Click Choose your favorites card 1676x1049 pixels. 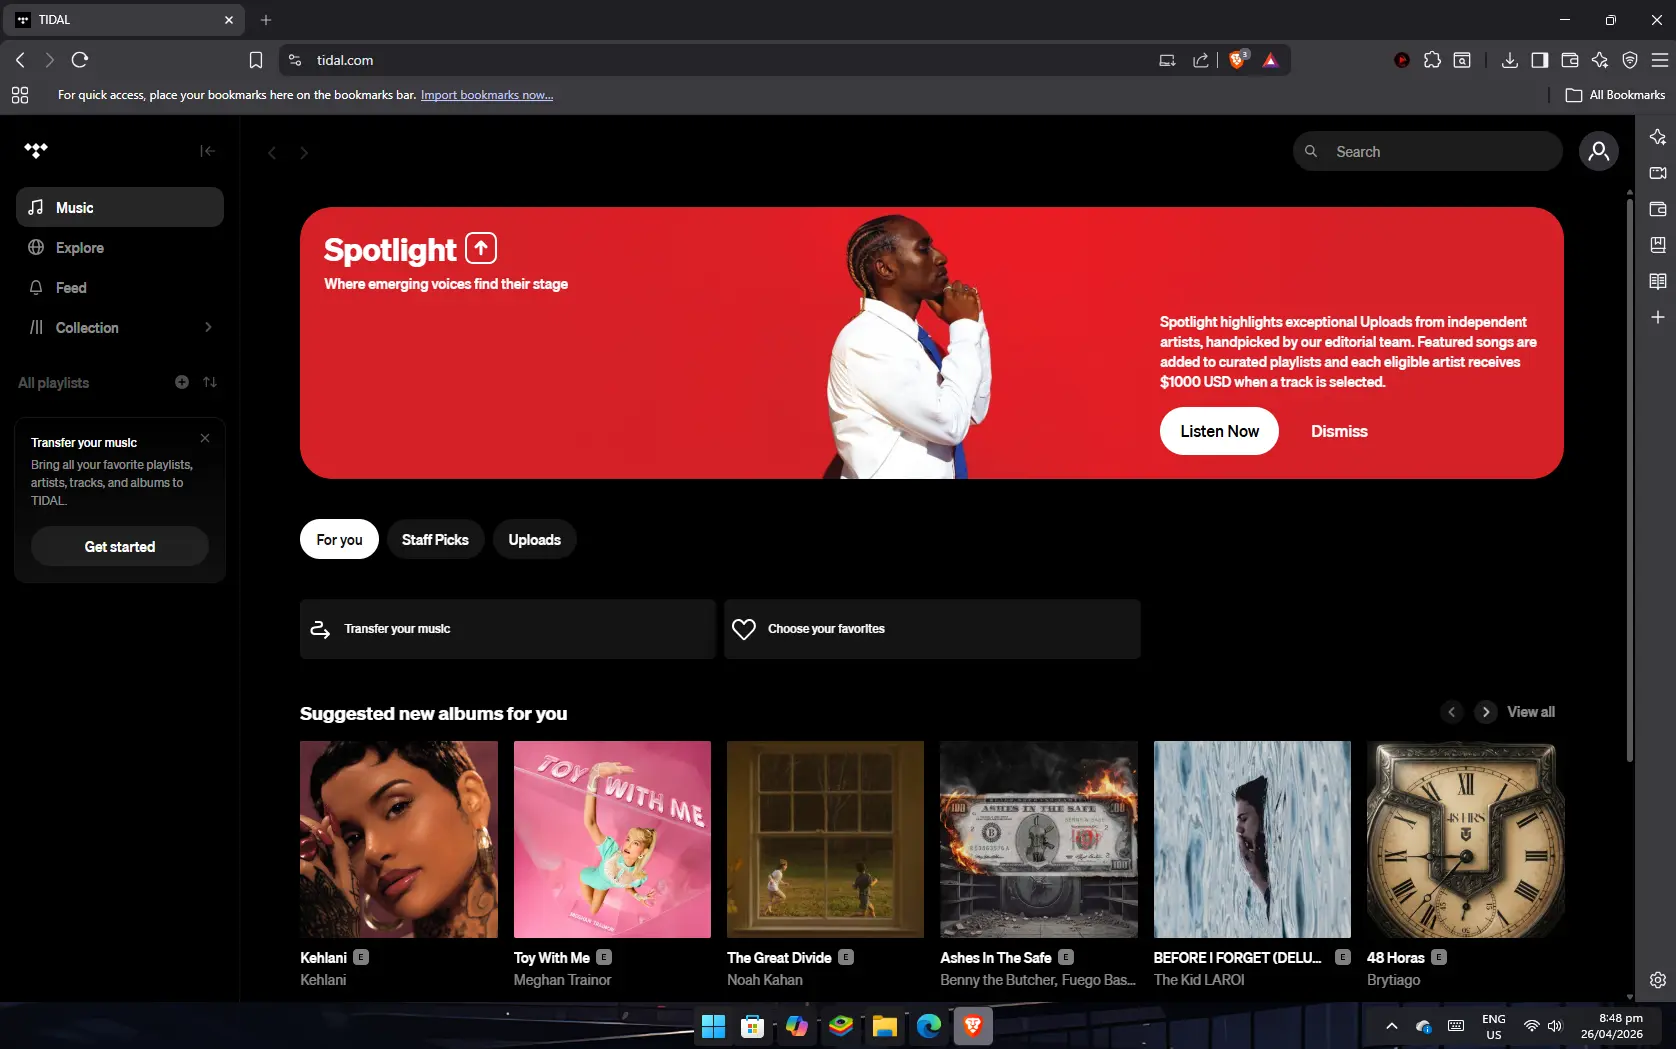(x=932, y=629)
